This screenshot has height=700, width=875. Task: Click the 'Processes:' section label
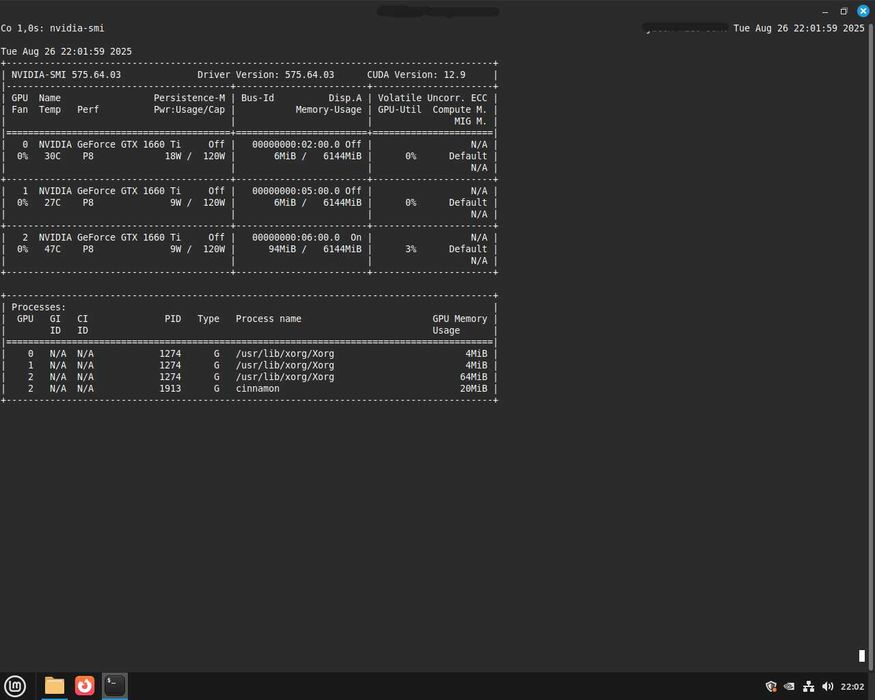coord(39,307)
